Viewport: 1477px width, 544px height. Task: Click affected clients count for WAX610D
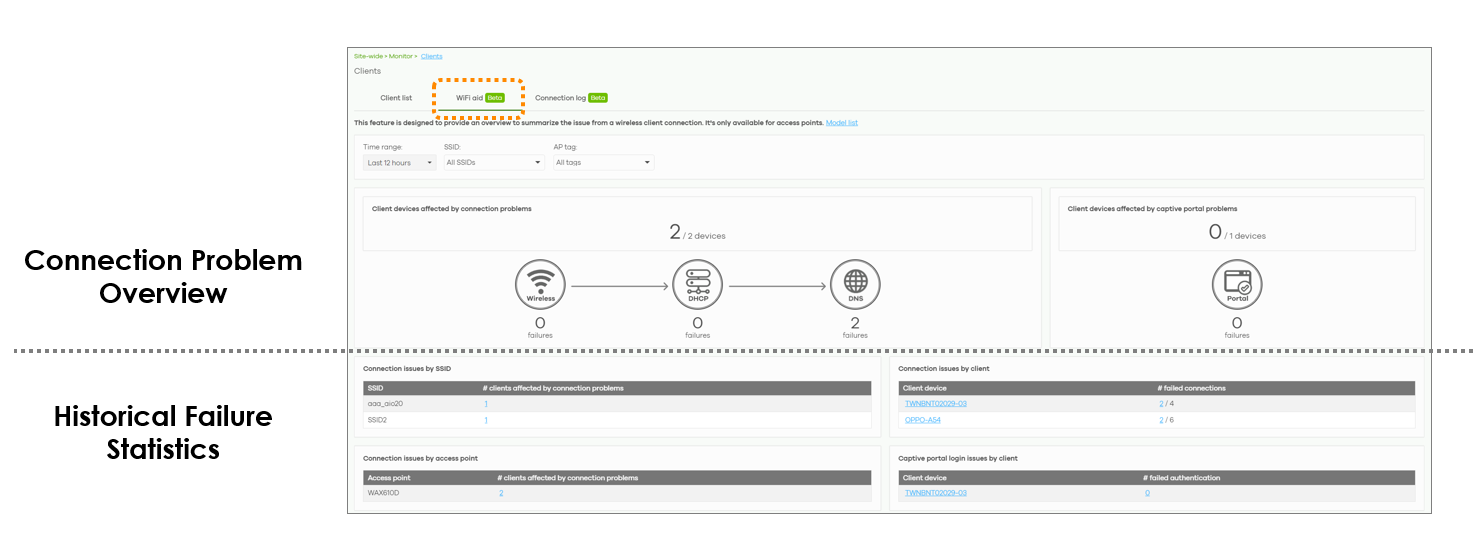click(x=500, y=493)
